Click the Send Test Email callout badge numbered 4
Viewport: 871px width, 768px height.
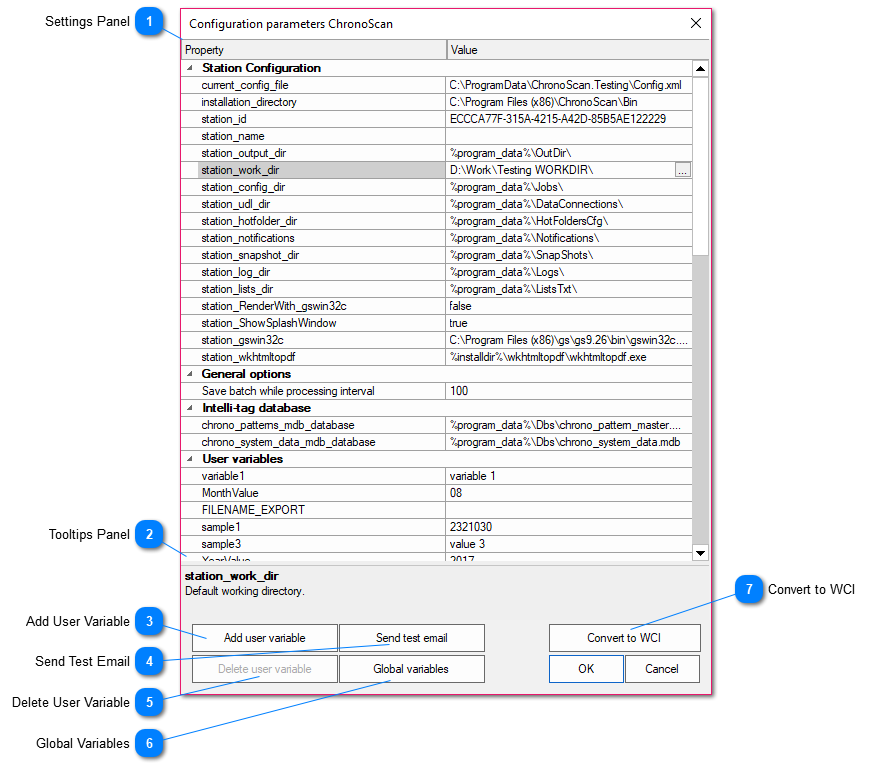149,662
